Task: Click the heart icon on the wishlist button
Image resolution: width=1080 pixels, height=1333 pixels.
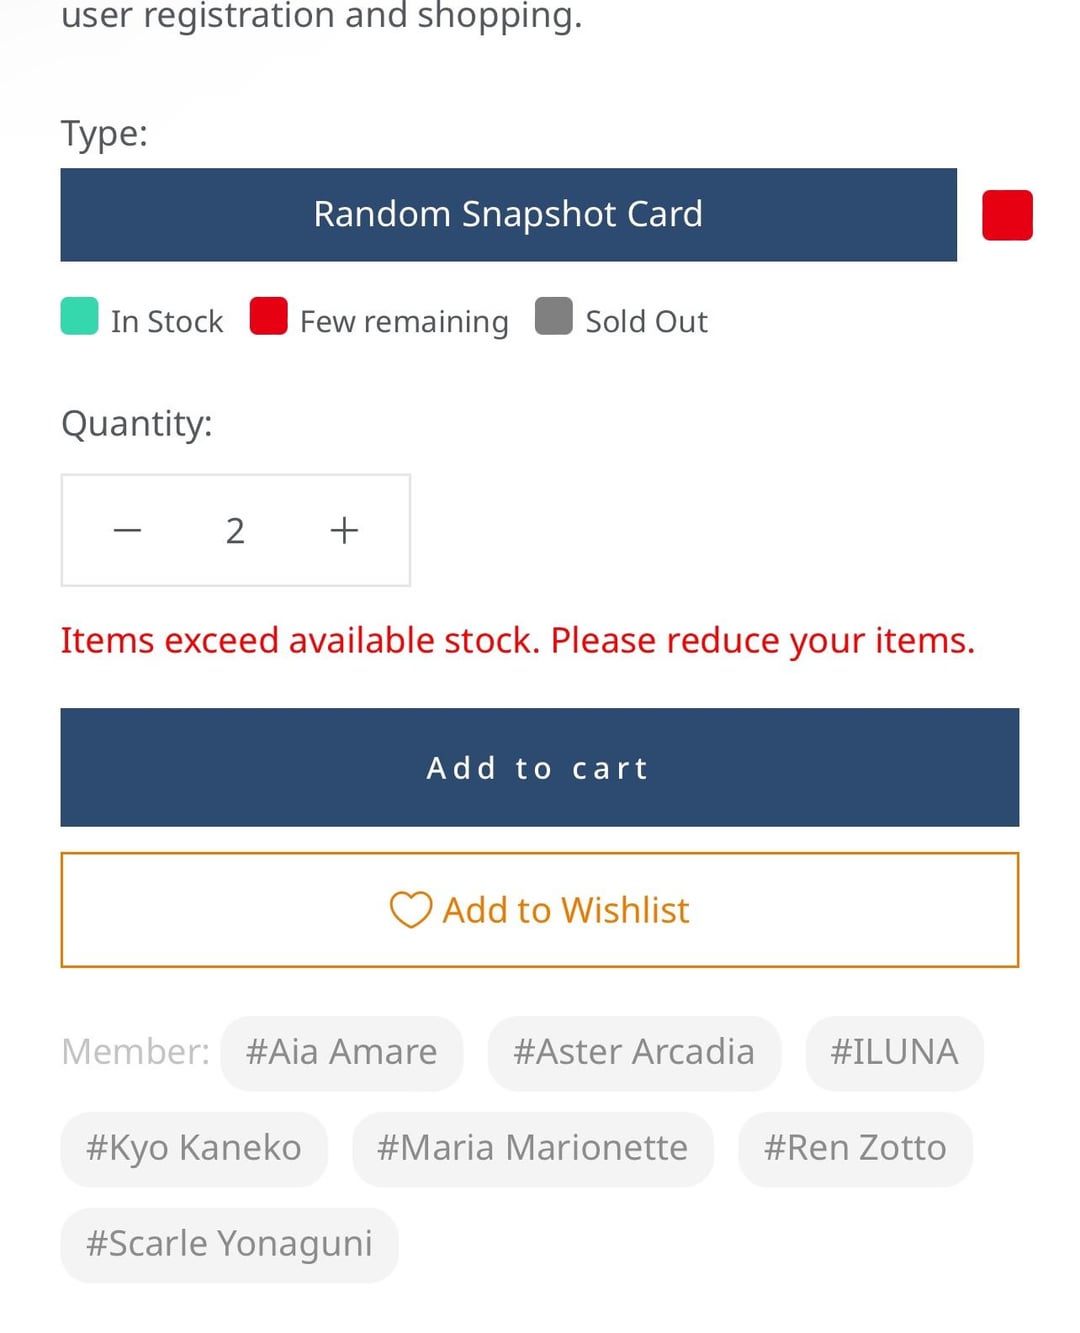Action: point(410,910)
